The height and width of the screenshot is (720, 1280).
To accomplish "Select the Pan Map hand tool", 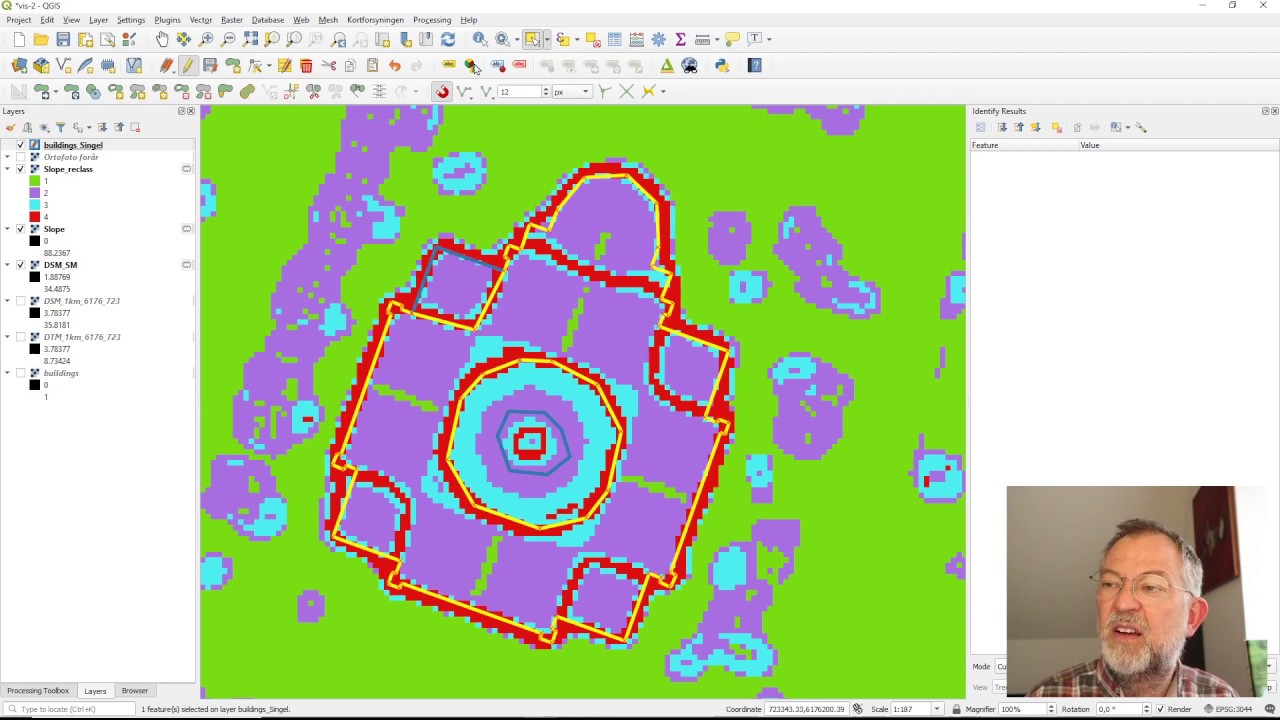I will pos(162,39).
